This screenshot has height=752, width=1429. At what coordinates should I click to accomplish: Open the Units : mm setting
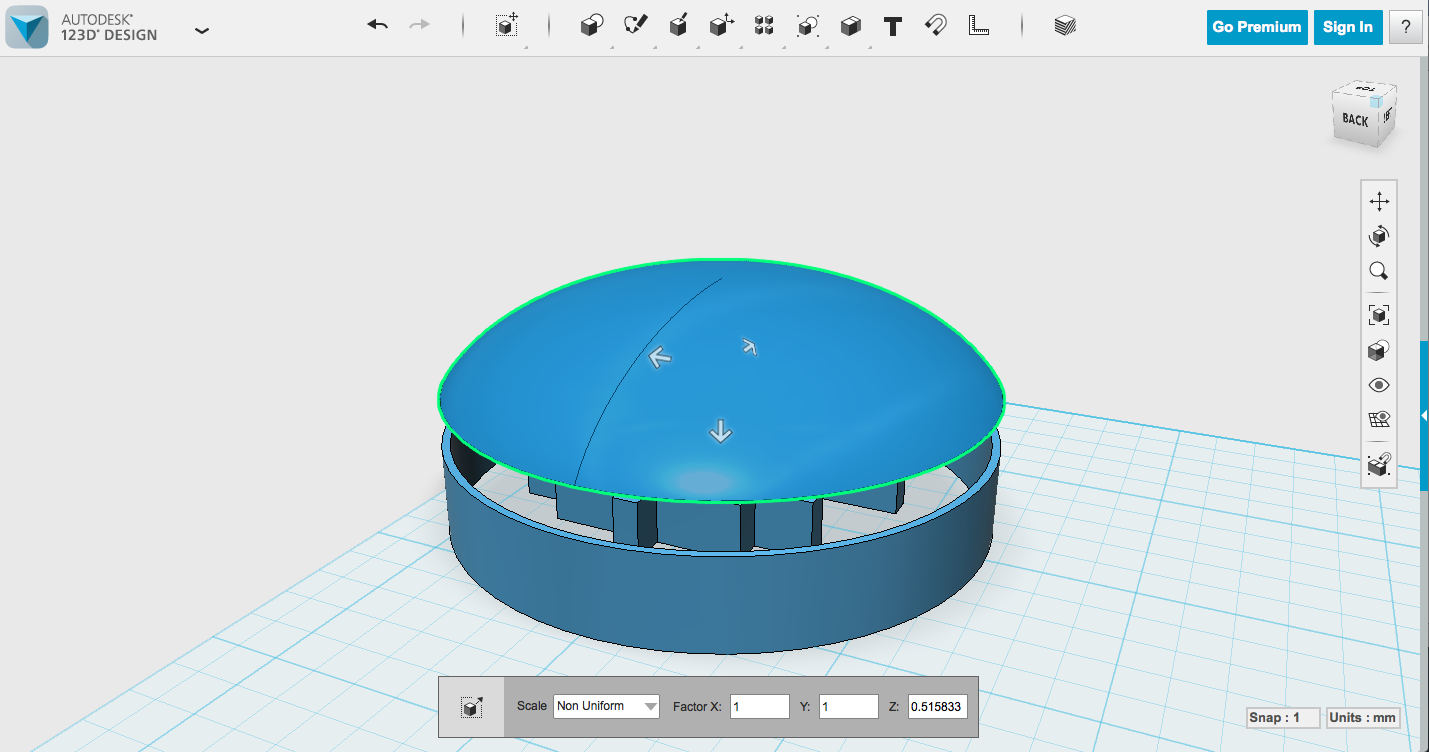1362,718
